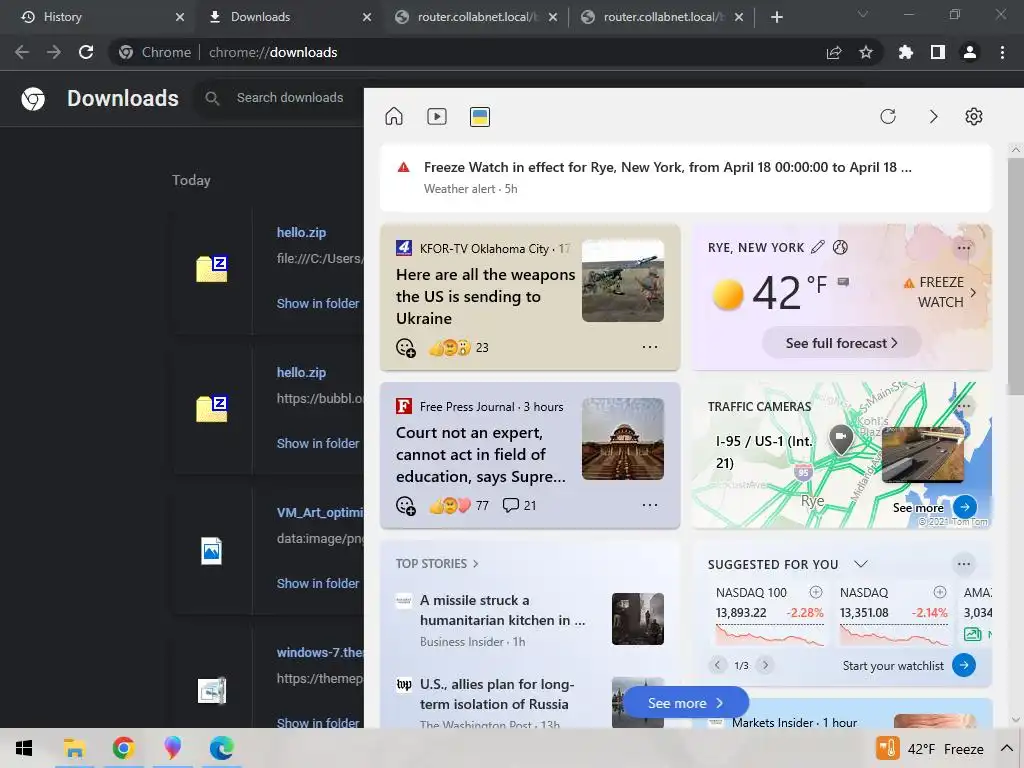The image size is (1024, 768).
Task: Open Microsoft Edge from taskbar
Action: click(x=221, y=748)
